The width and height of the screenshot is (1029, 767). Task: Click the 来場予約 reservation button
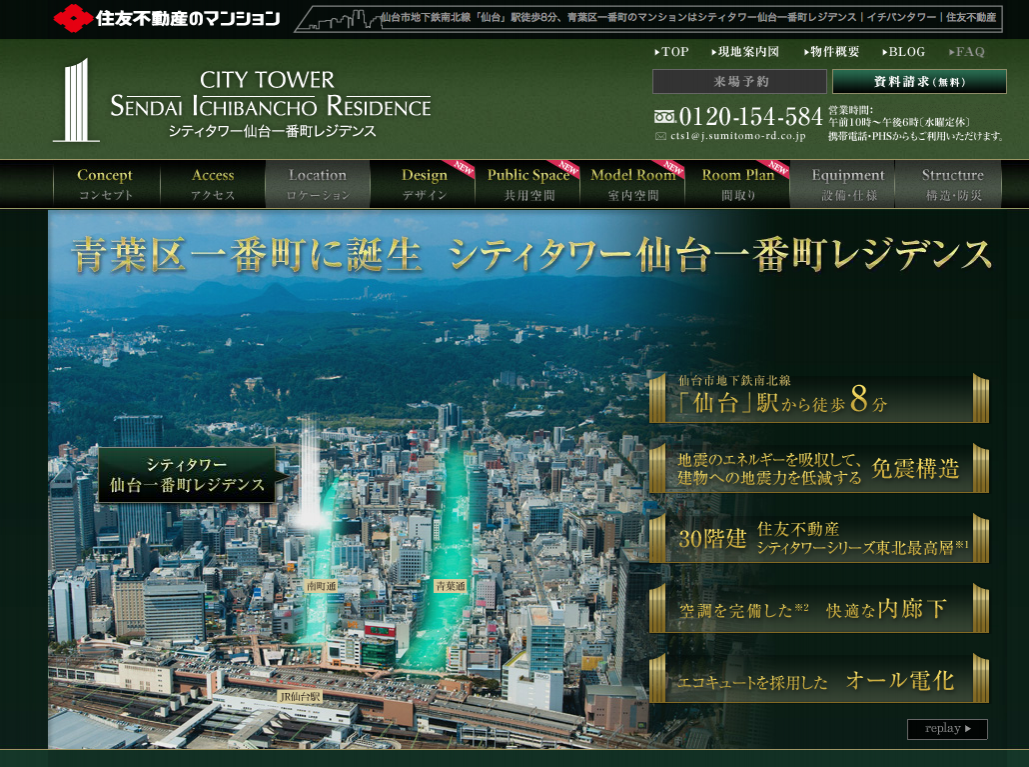pyautogui.click(x=740, y=81)
